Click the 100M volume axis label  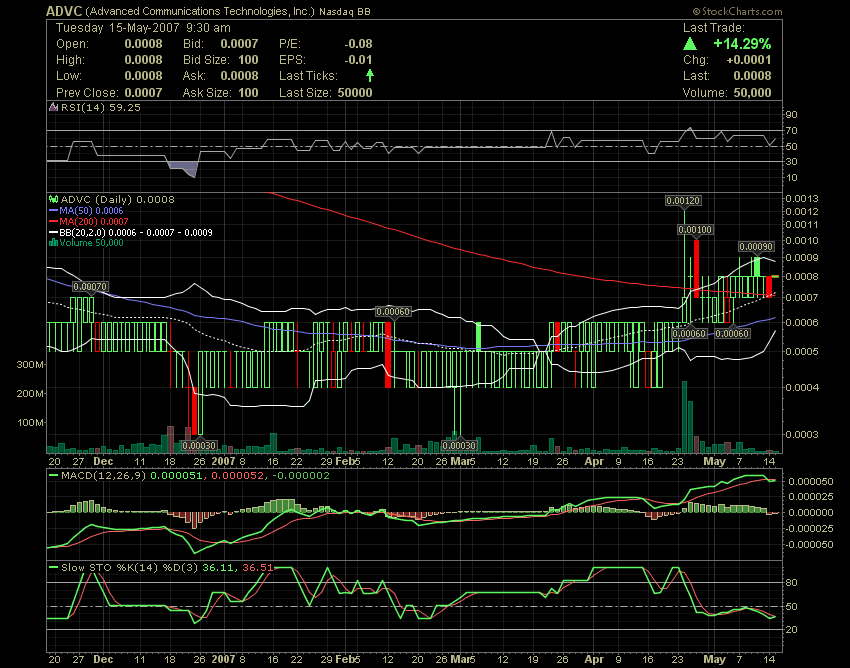pos(31,422)
